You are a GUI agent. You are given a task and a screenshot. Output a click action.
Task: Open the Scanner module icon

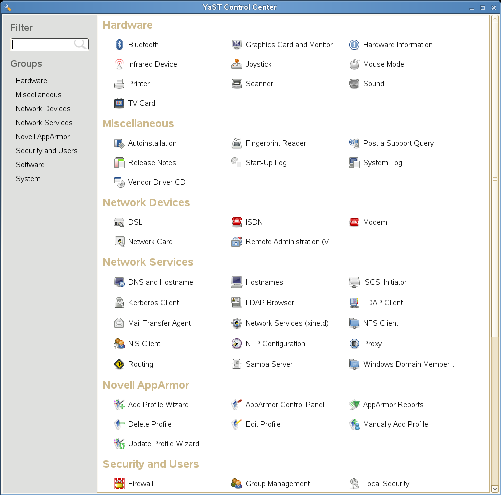click(x=237, y=84)
